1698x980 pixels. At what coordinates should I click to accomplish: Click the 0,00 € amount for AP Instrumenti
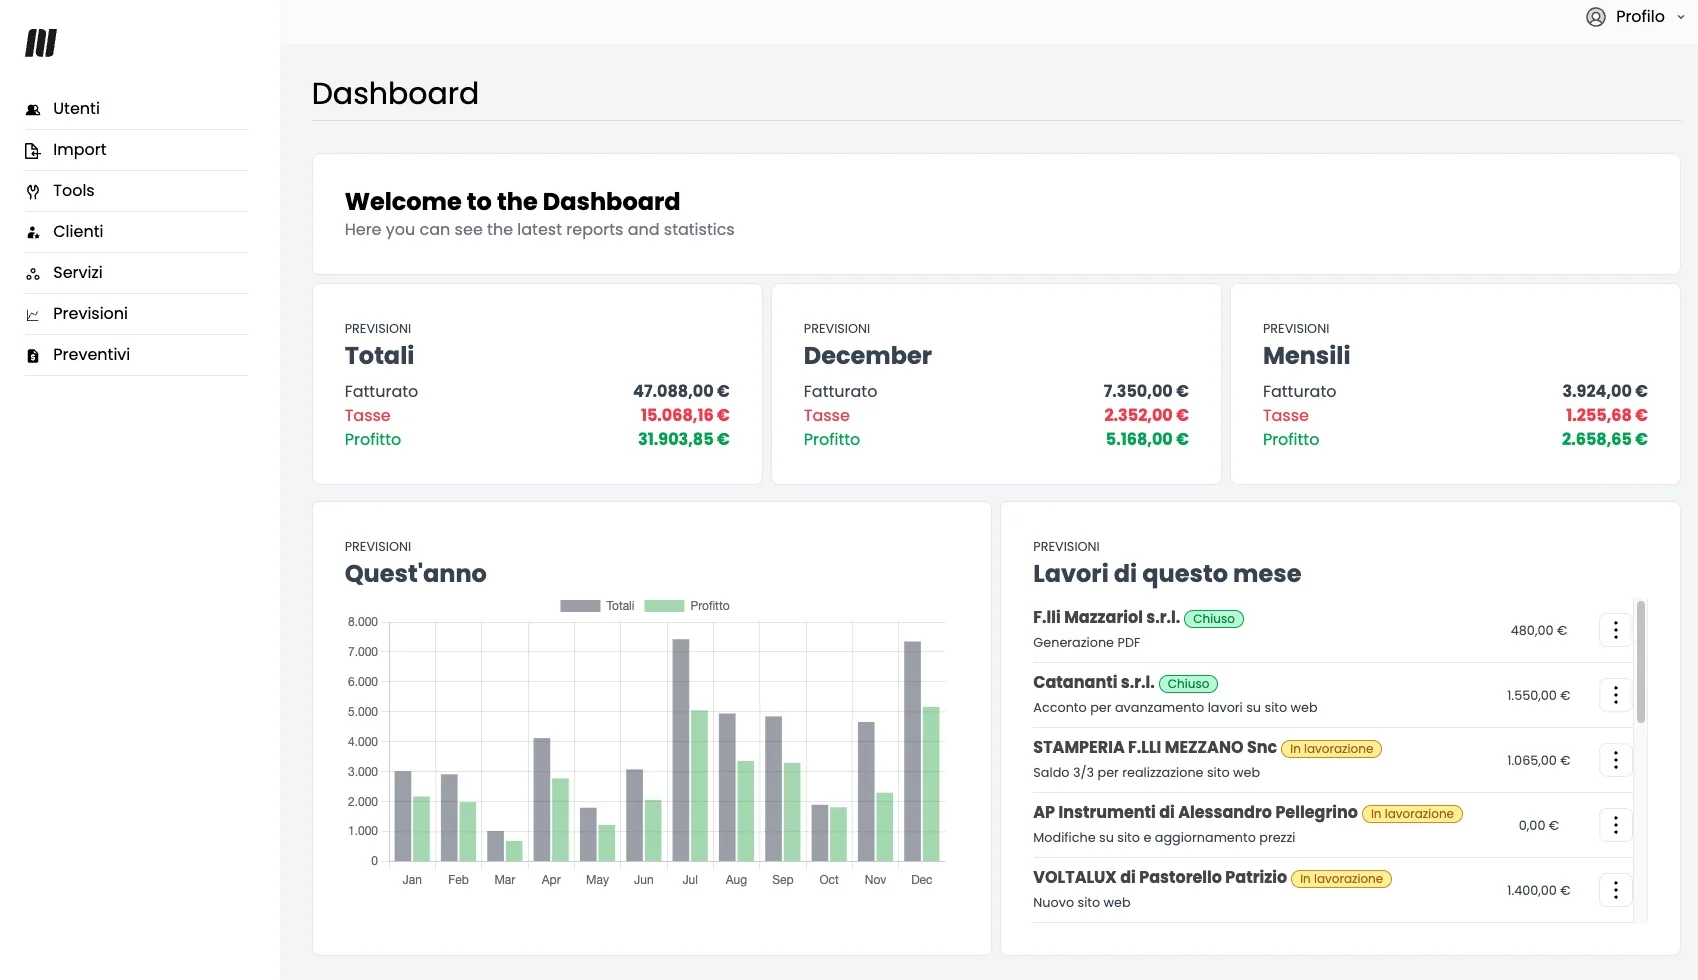(x=1539, y=826)
